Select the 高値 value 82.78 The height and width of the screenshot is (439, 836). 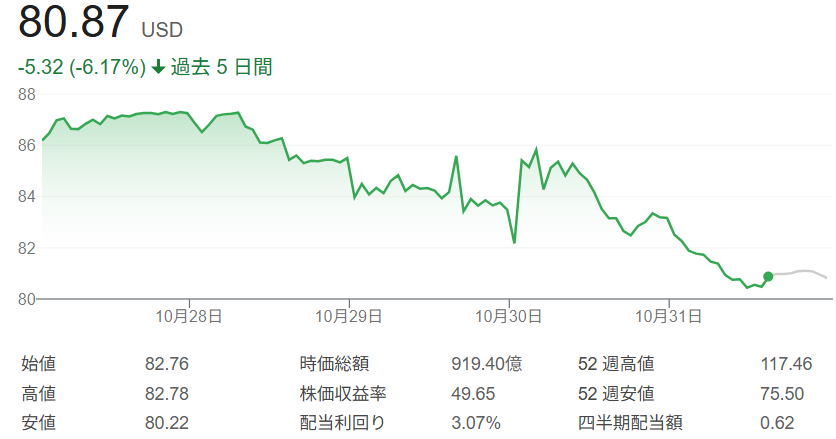(167, 393)
